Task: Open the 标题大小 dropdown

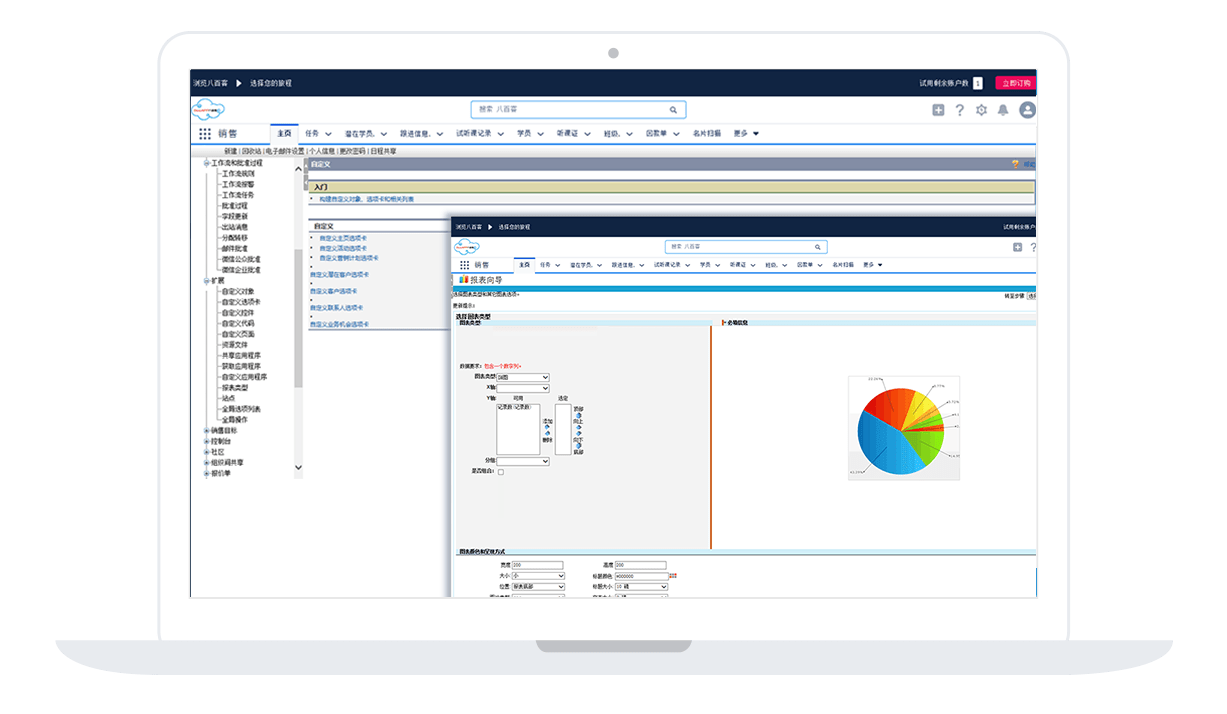Action: 642,586
